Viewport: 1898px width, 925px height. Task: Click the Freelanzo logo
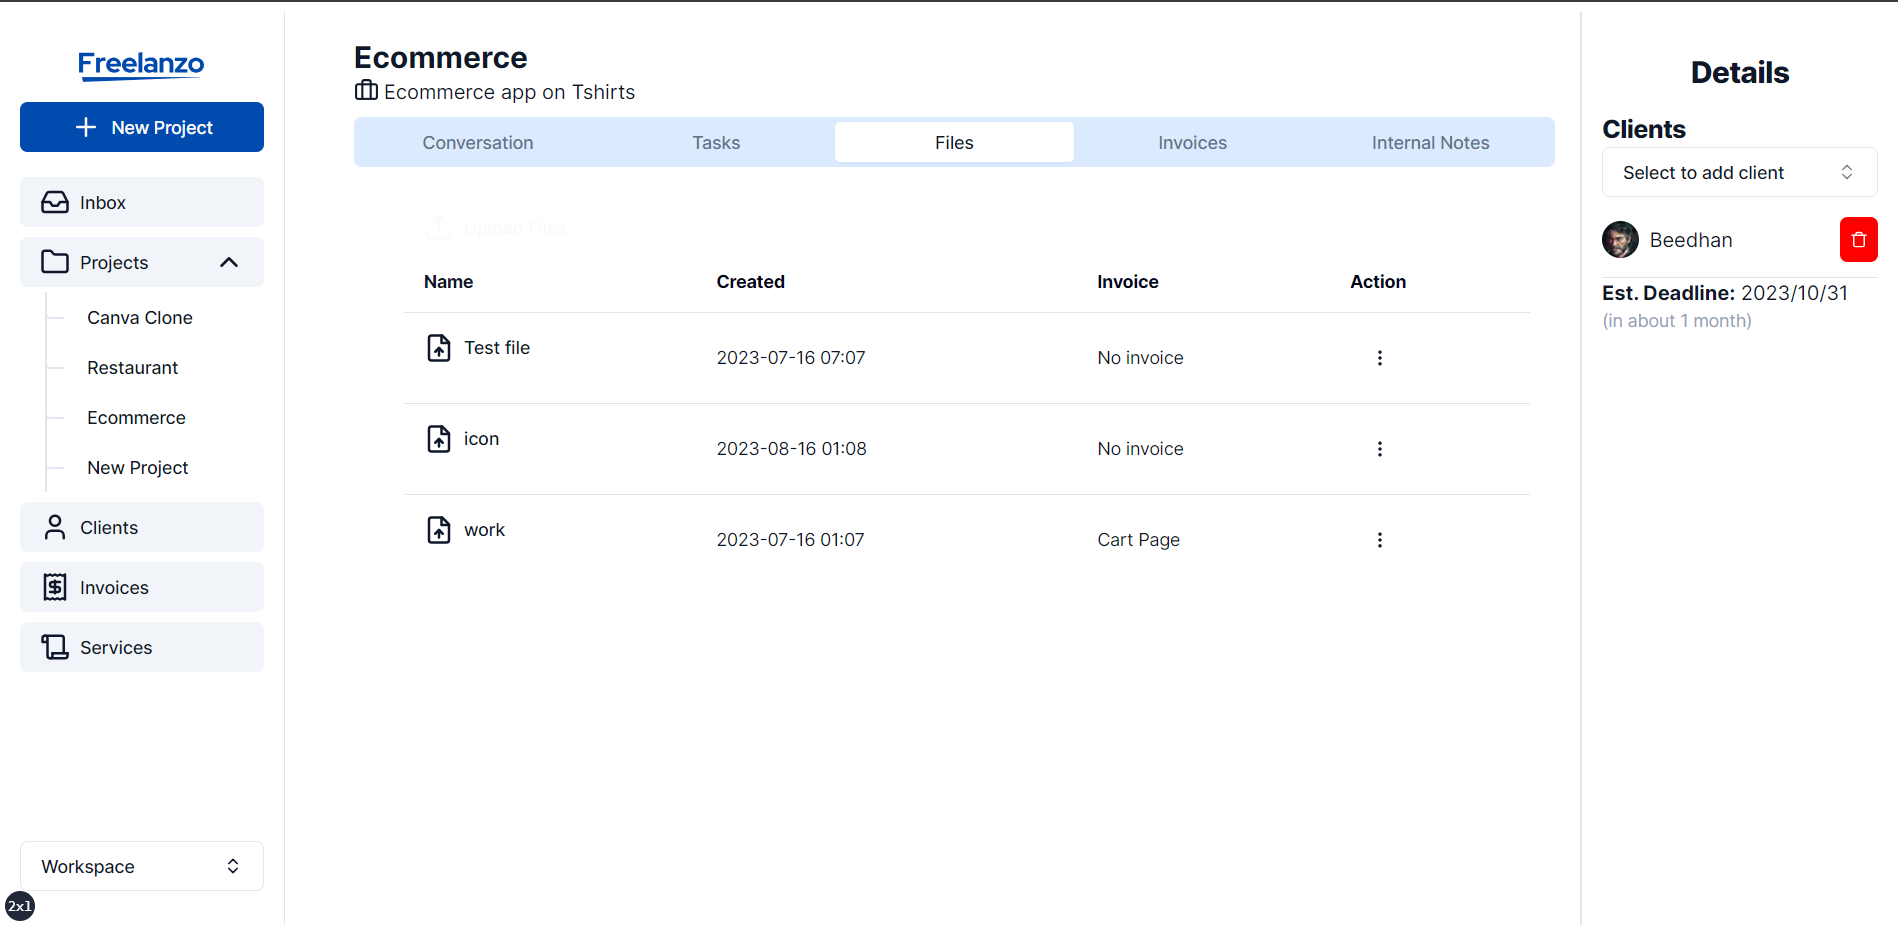click(141, 65)
